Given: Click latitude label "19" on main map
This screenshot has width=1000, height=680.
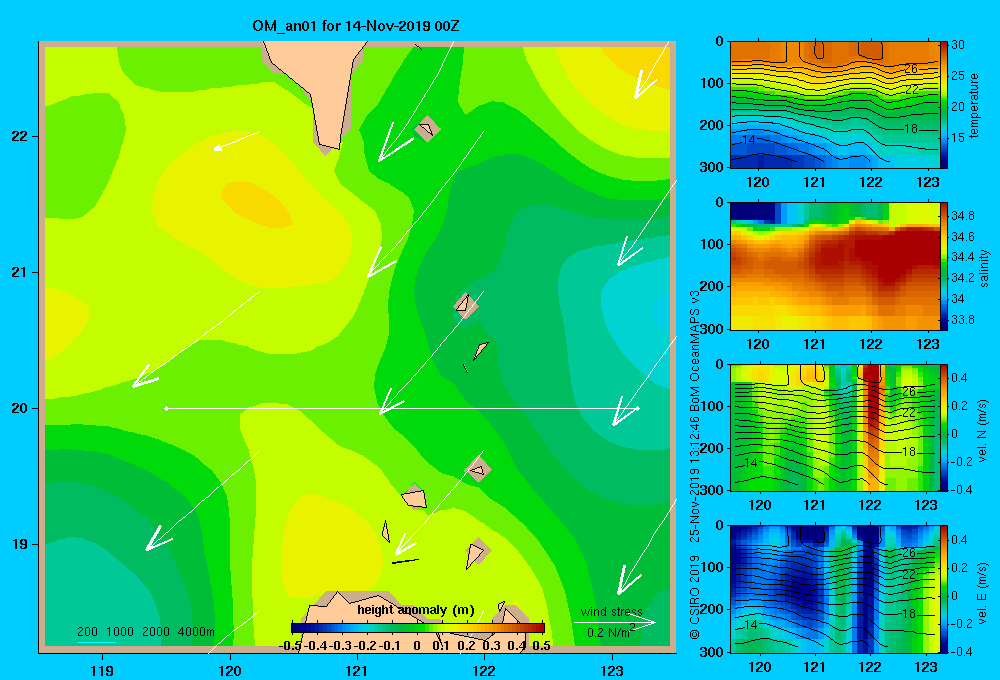Looking at the screenshot, I should (x=20, y=544).
